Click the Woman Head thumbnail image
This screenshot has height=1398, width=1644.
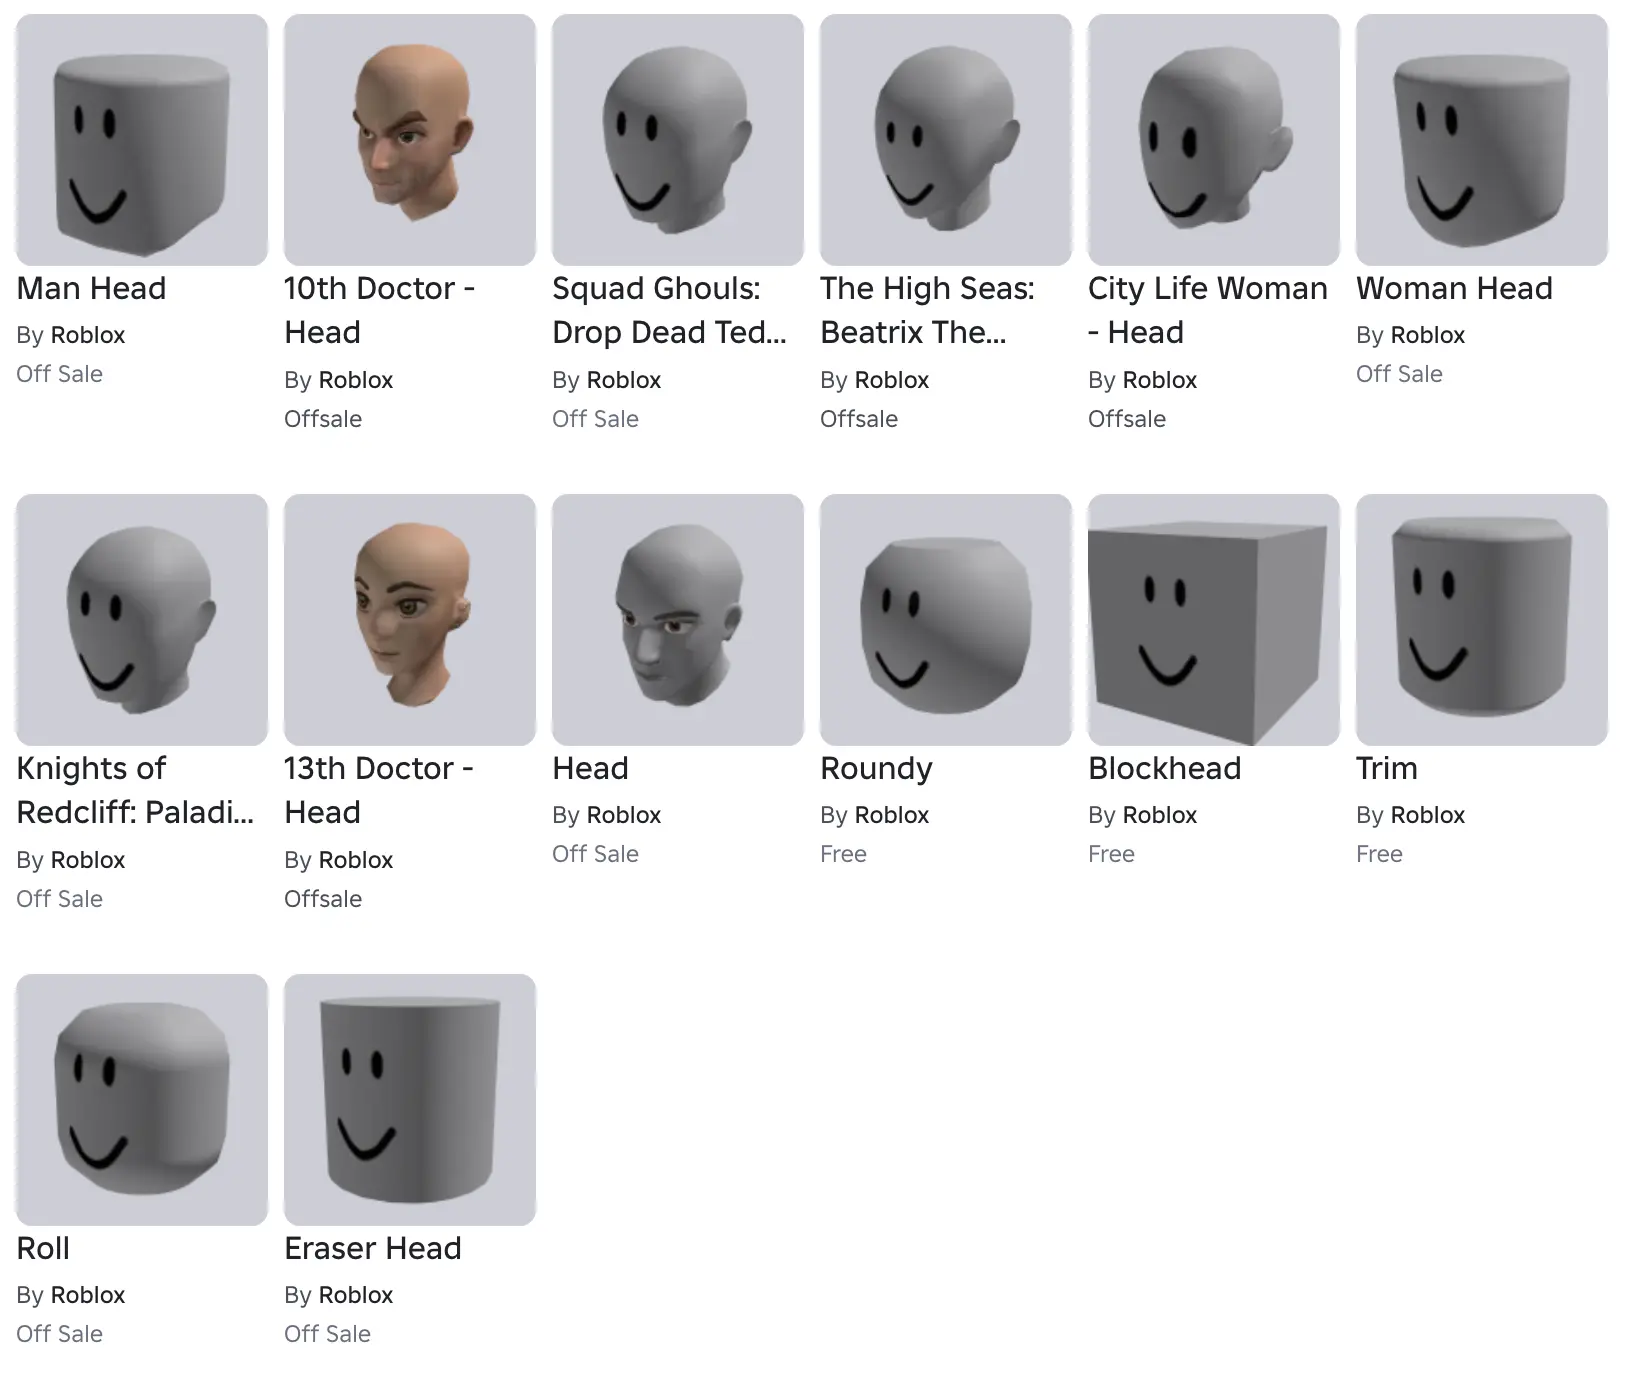pos(1482,140)
